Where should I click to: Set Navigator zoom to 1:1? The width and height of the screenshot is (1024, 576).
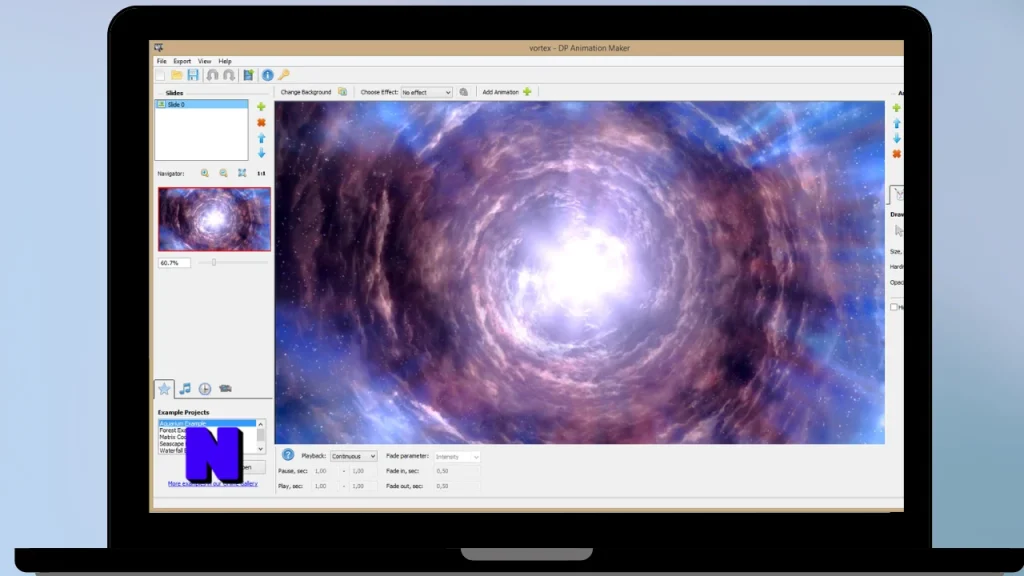(x=261, y=174)
